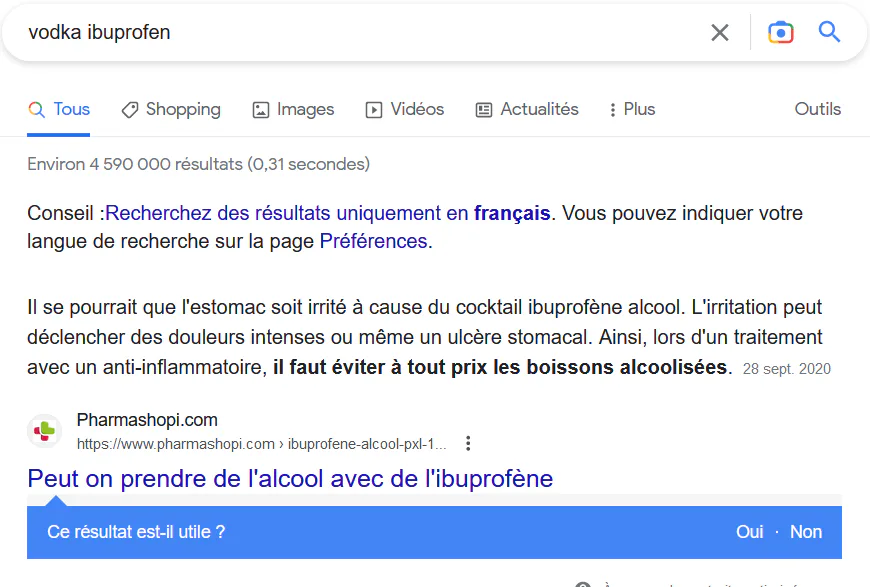Open search by image camera icon

pos(780,33)
